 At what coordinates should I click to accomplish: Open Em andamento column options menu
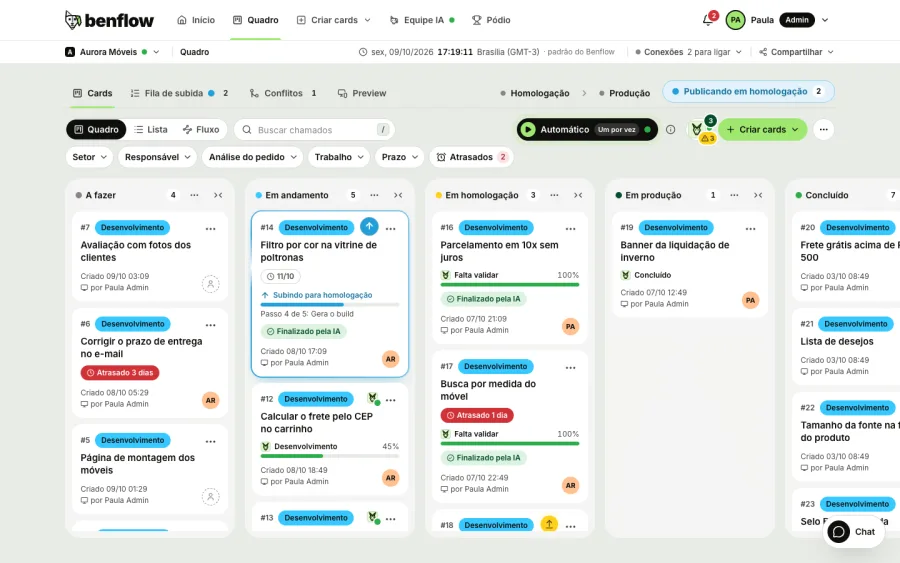coord(374,195)
